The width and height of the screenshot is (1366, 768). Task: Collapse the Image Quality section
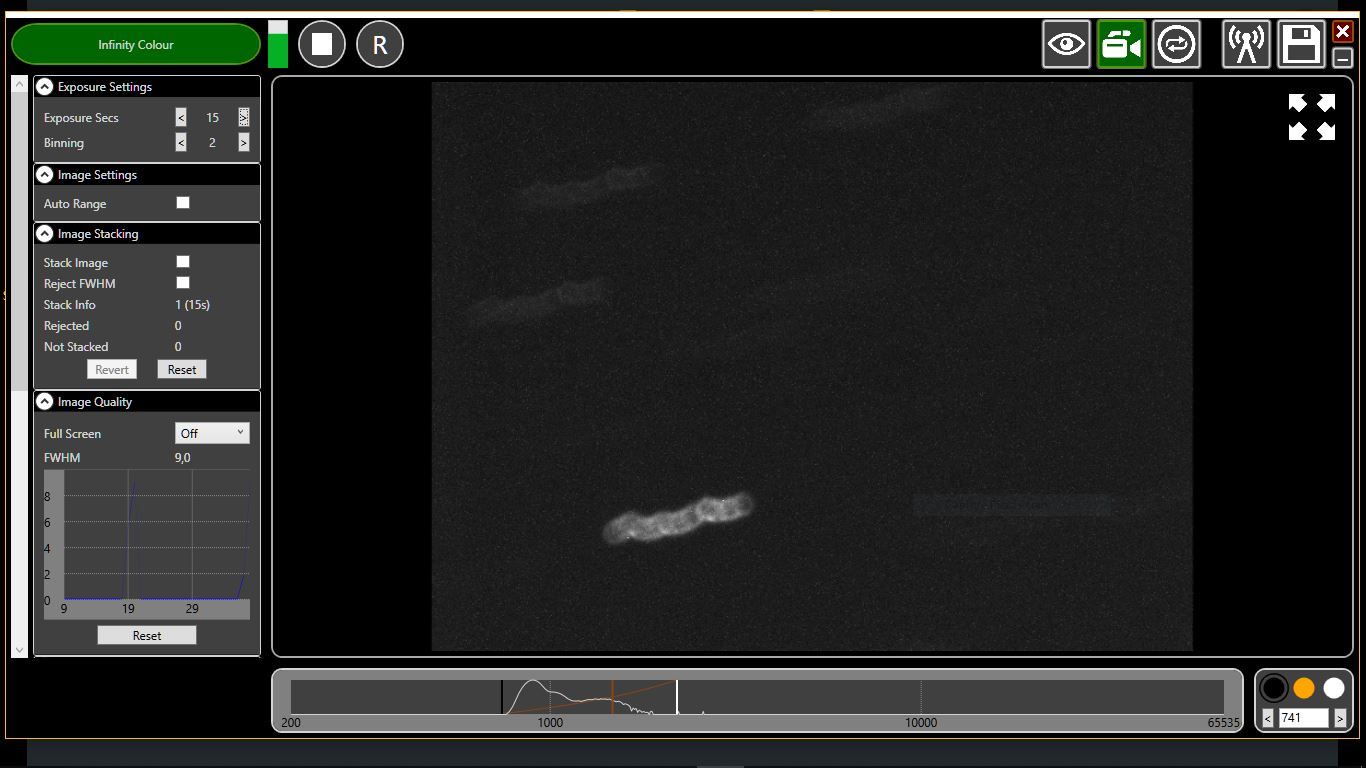click(x=45, y=402)
